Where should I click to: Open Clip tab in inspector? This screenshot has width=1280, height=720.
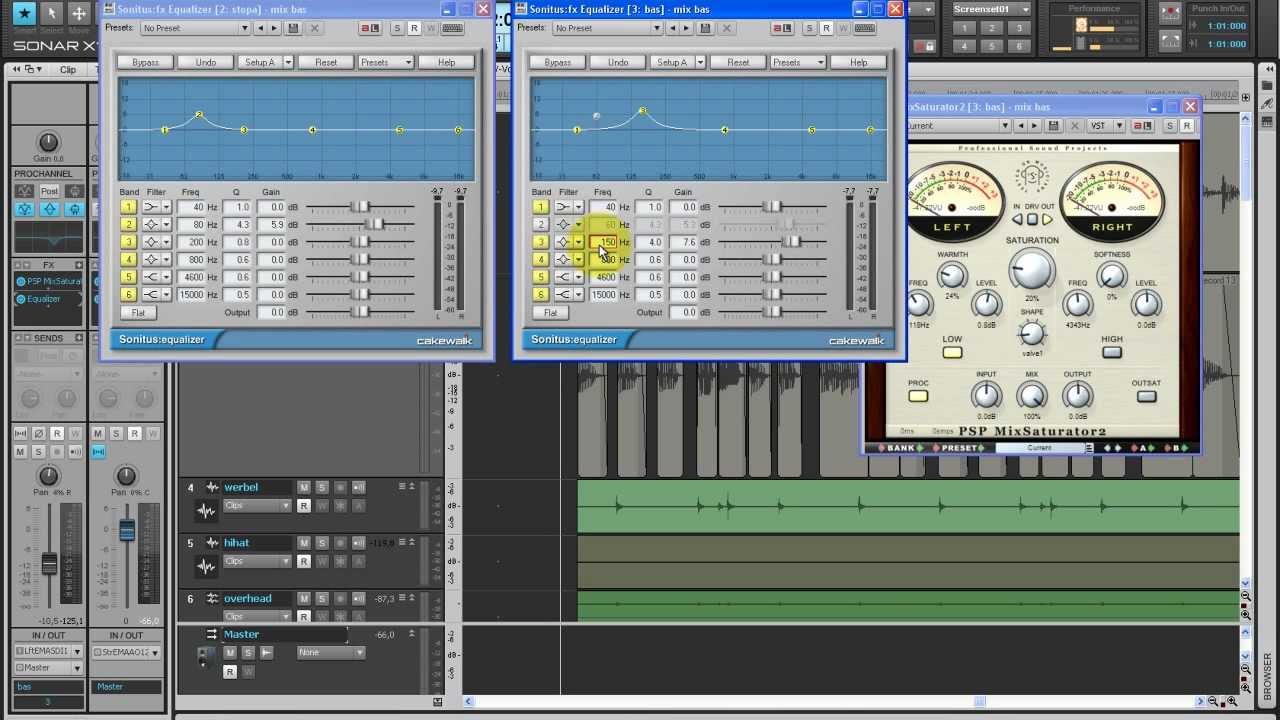[68, 69]
